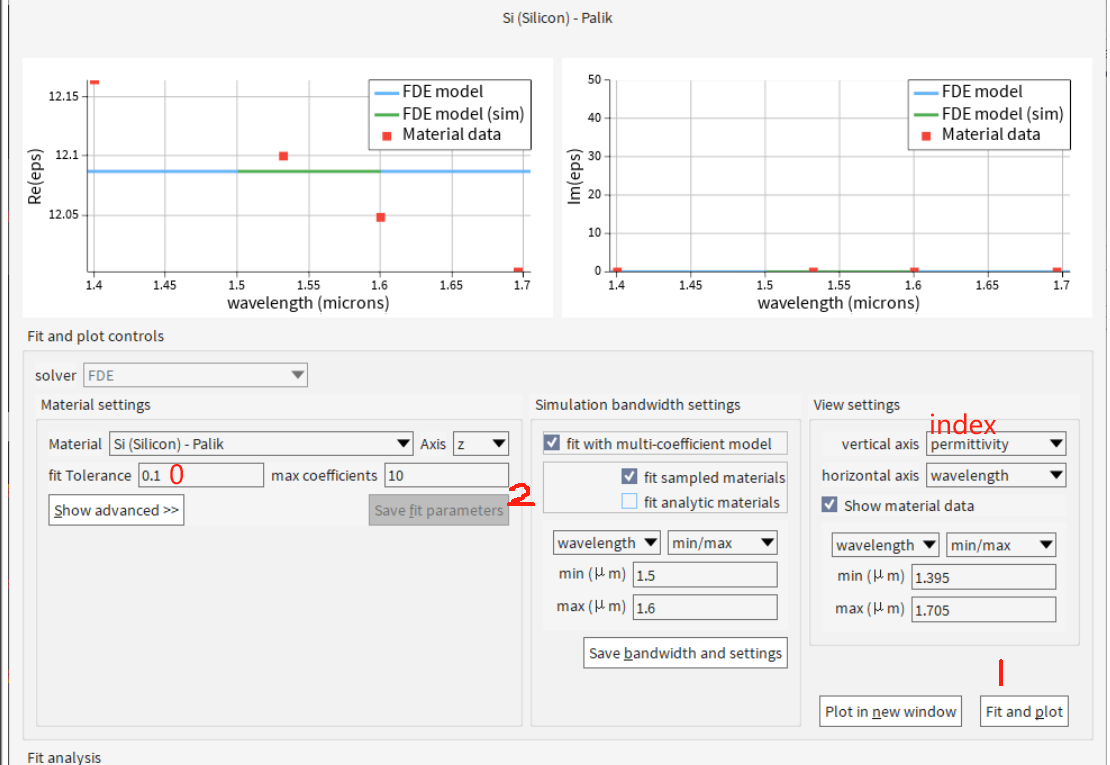Expand the Axis dropdown
1110x765 pixels.
(x=480, y=443)
